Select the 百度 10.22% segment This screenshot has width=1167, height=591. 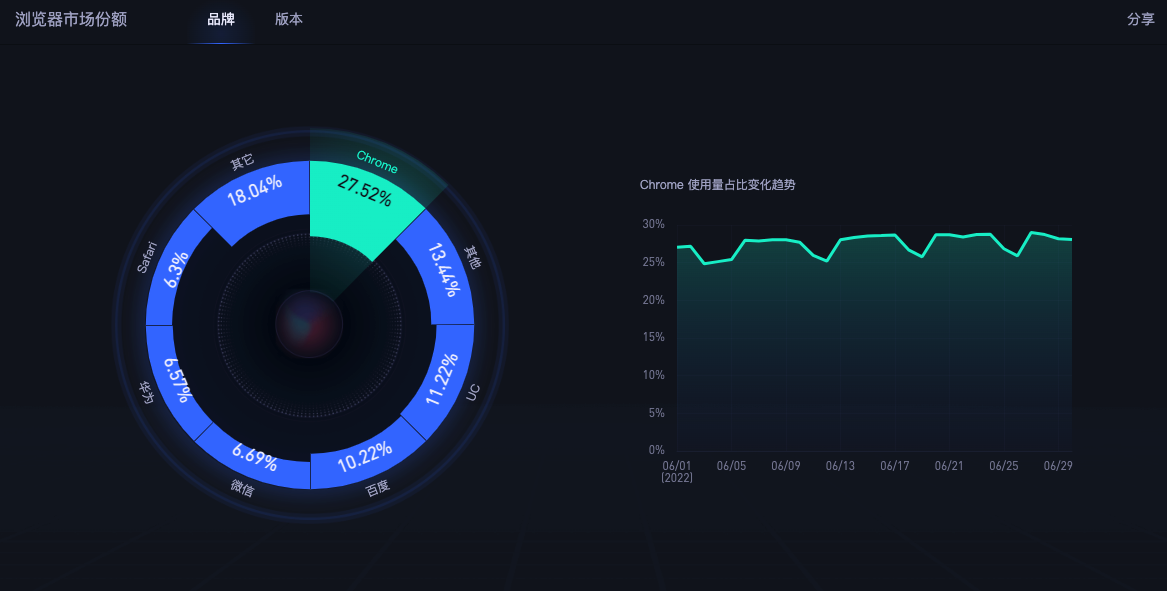[x=364, y=458]
